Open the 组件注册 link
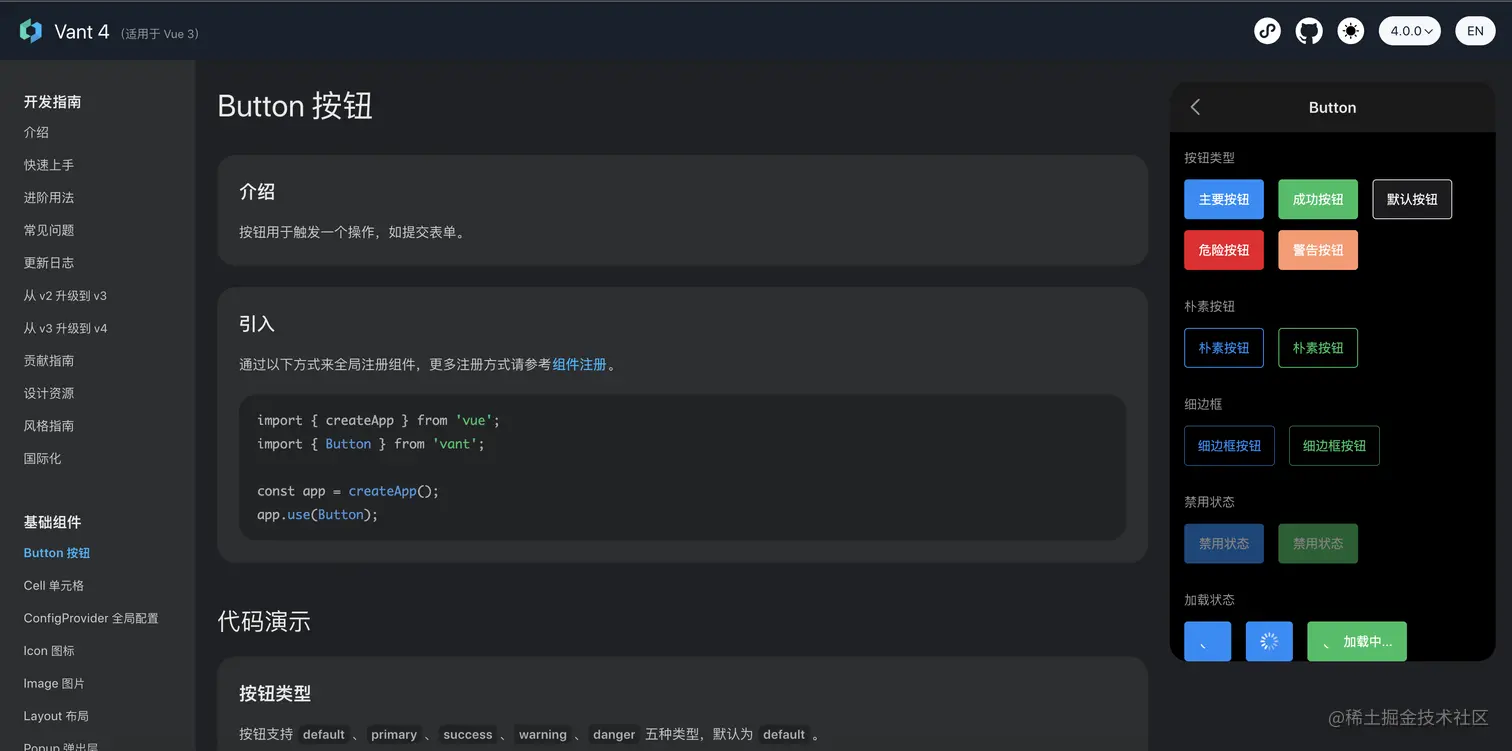 click(580, 364)
